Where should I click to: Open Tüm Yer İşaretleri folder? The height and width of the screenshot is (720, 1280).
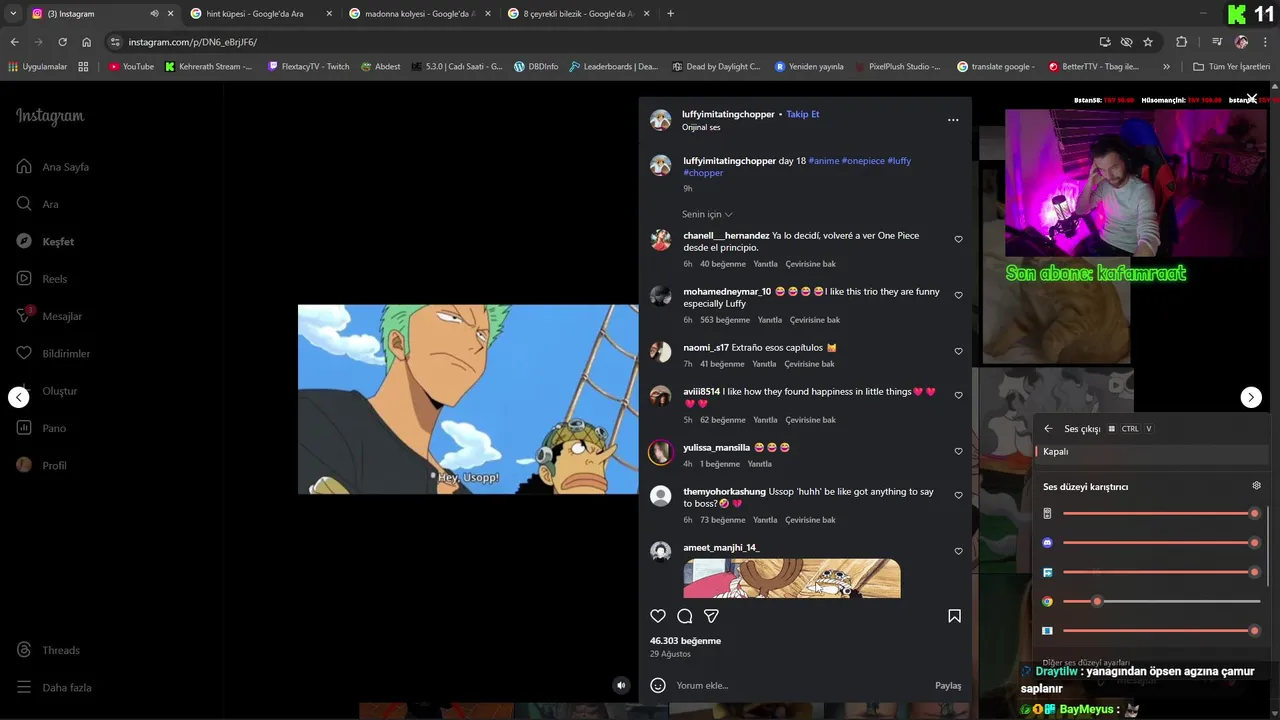(1231, 67)
